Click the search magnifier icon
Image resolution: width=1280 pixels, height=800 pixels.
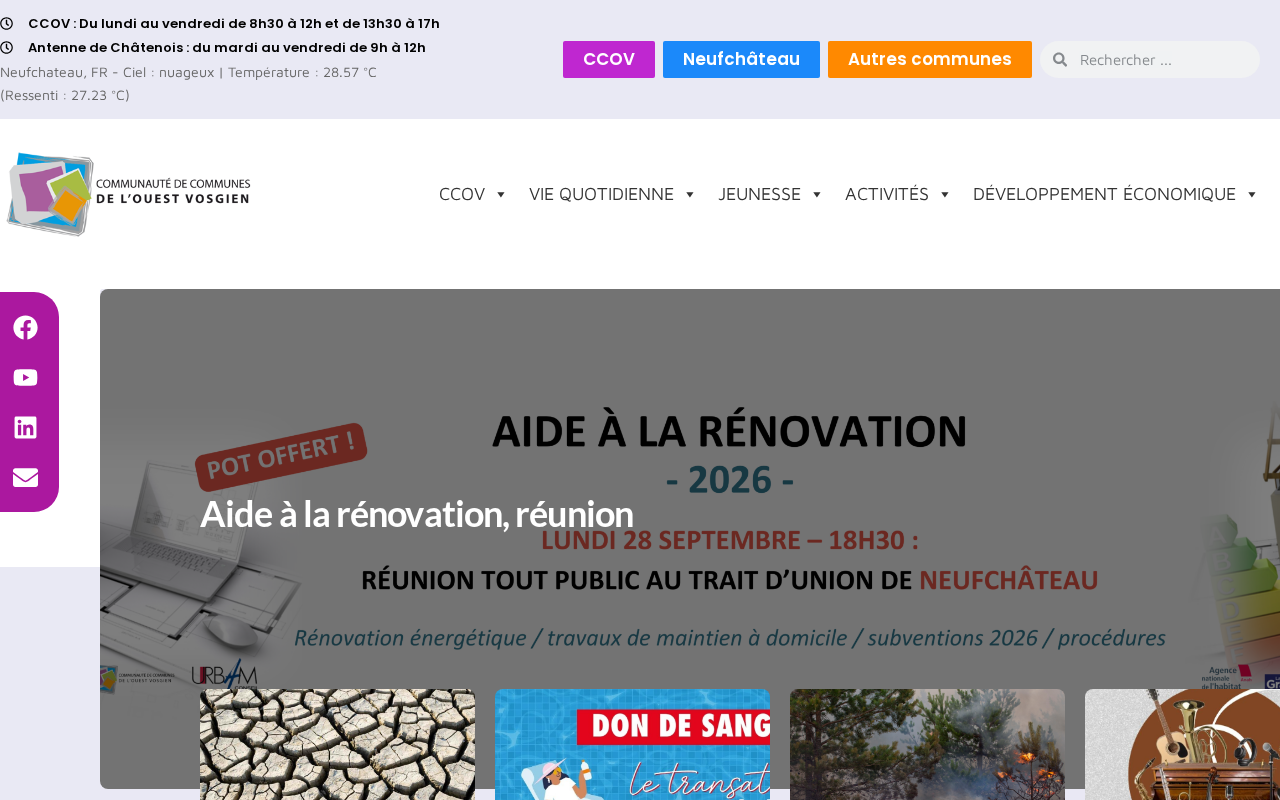point(1060,60)
